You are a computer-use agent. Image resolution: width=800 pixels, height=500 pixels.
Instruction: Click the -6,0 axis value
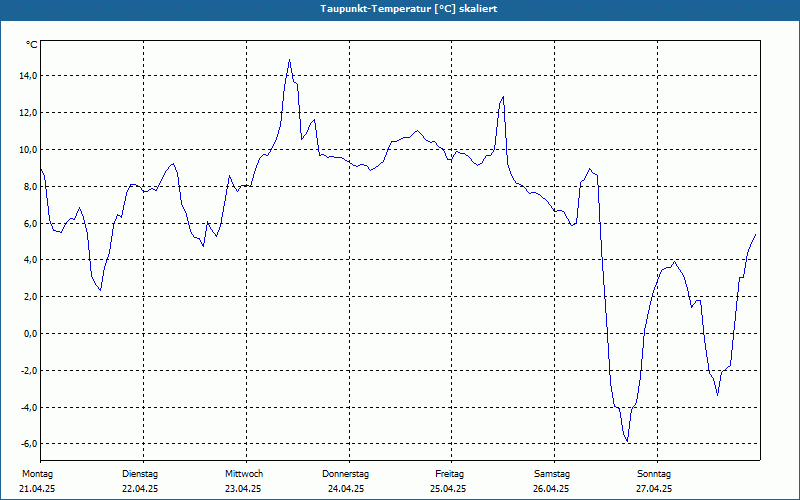tap(28, 444)
